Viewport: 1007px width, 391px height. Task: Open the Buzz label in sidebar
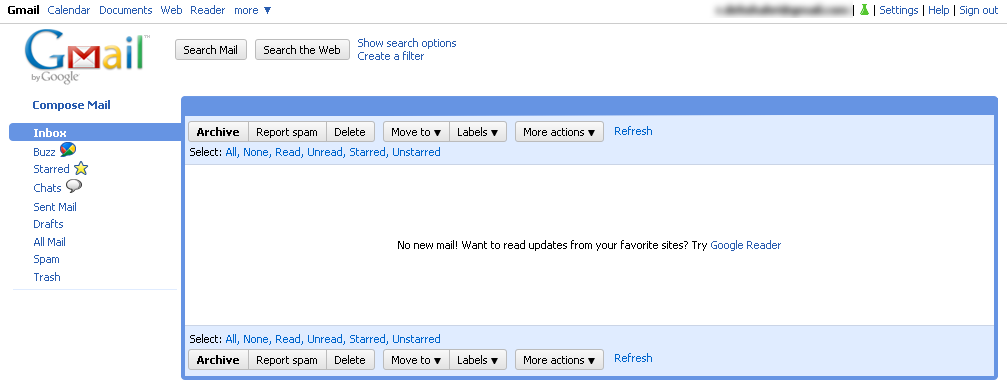(x=44, y=152)
